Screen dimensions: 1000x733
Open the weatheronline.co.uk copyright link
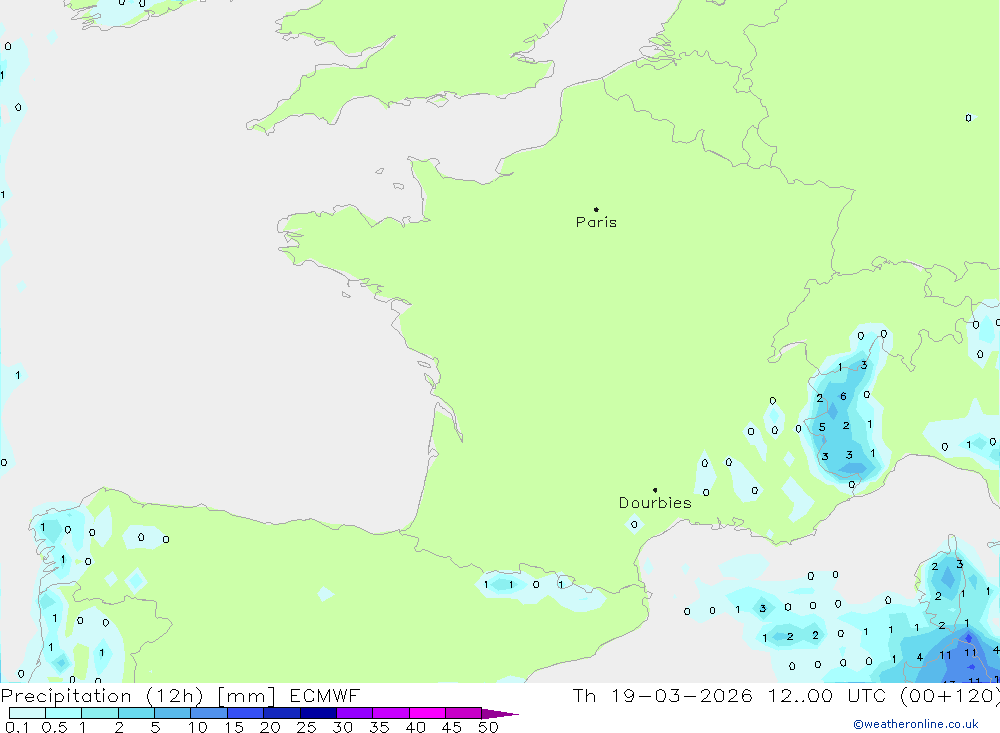pyautogui.click(x=916, y=724)
